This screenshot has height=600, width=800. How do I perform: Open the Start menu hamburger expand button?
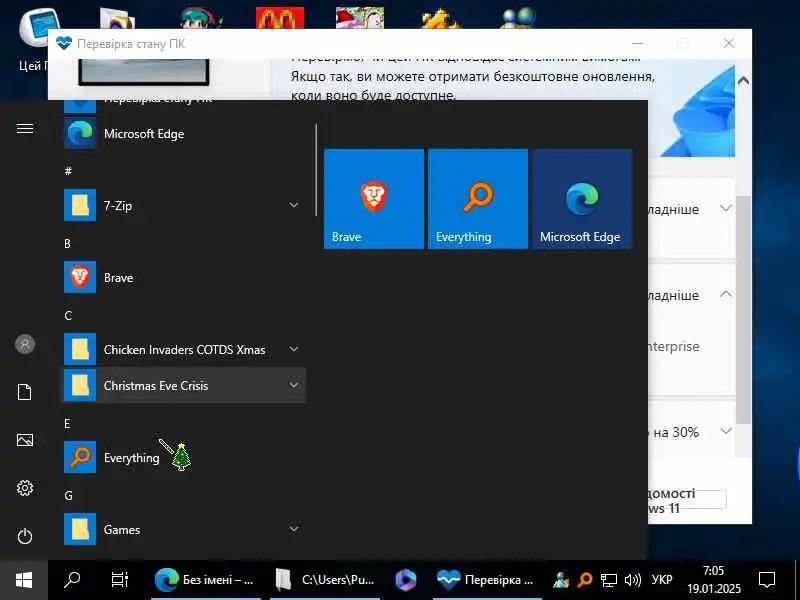[x=25, y=128]
